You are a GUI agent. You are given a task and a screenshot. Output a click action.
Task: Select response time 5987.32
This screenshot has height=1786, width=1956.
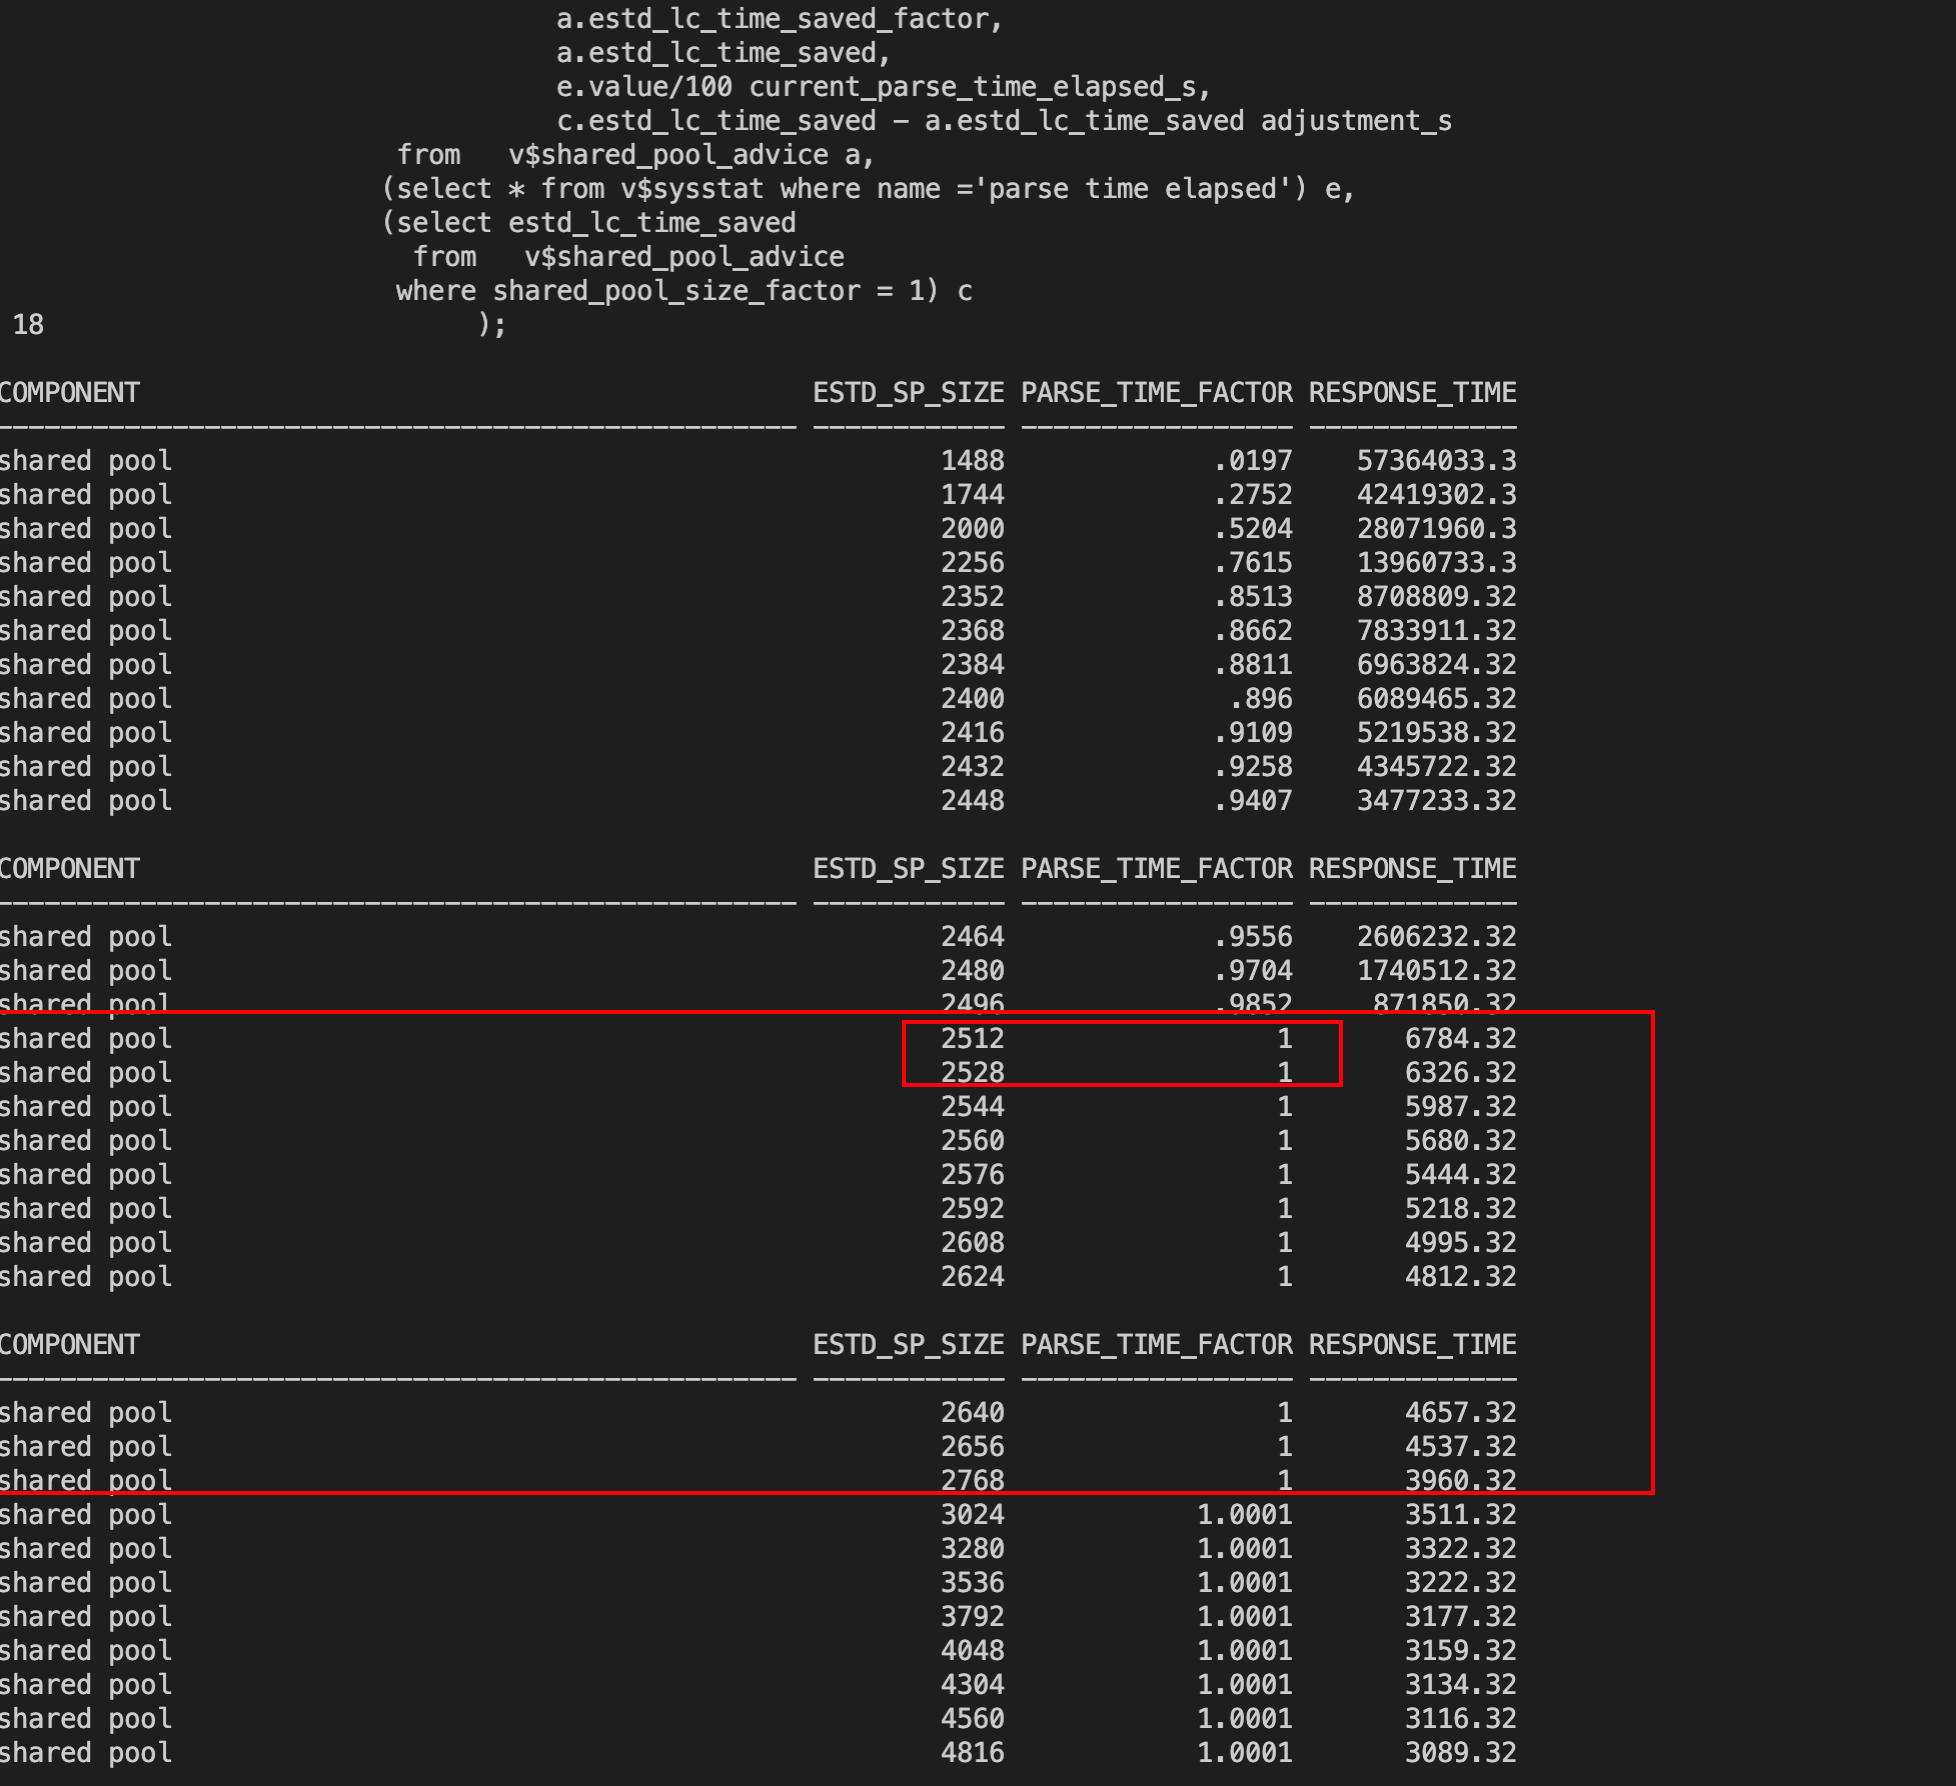point(1460,1106)
